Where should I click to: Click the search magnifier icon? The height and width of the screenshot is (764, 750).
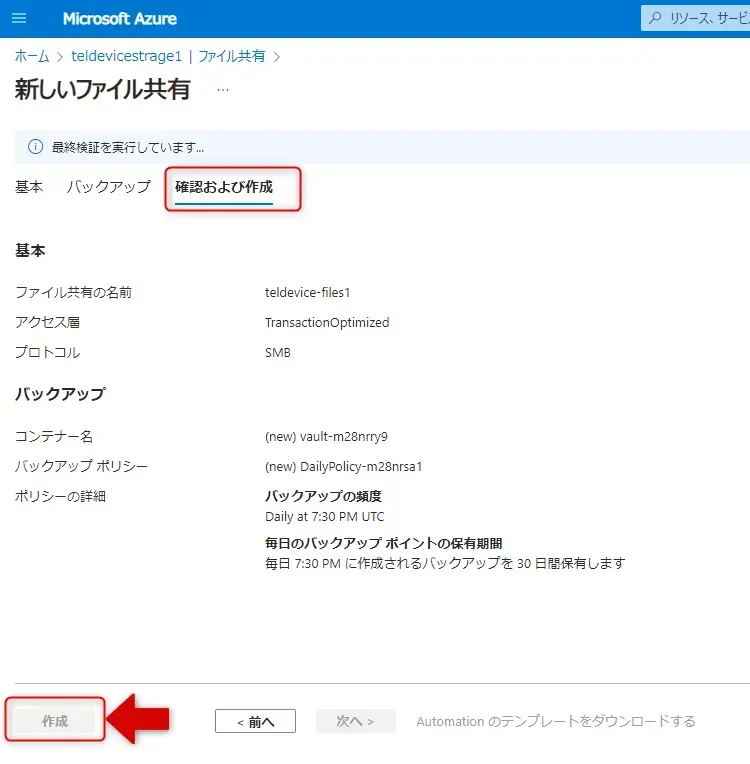click(x=656, y=19)
